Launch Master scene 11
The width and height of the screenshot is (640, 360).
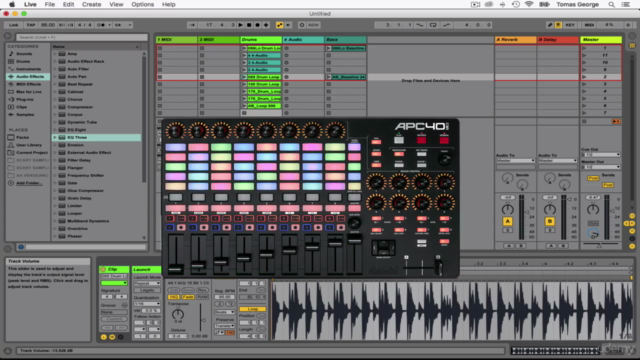(584, 55)
